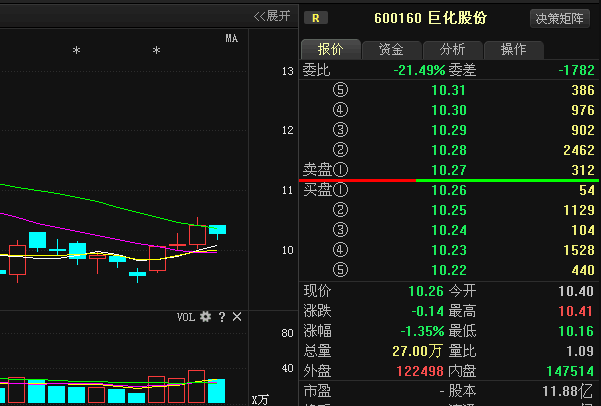Click 委差 value -1782
Image resolution: width=601 pixels, height=406 pixels.
[x=576, y=70]
